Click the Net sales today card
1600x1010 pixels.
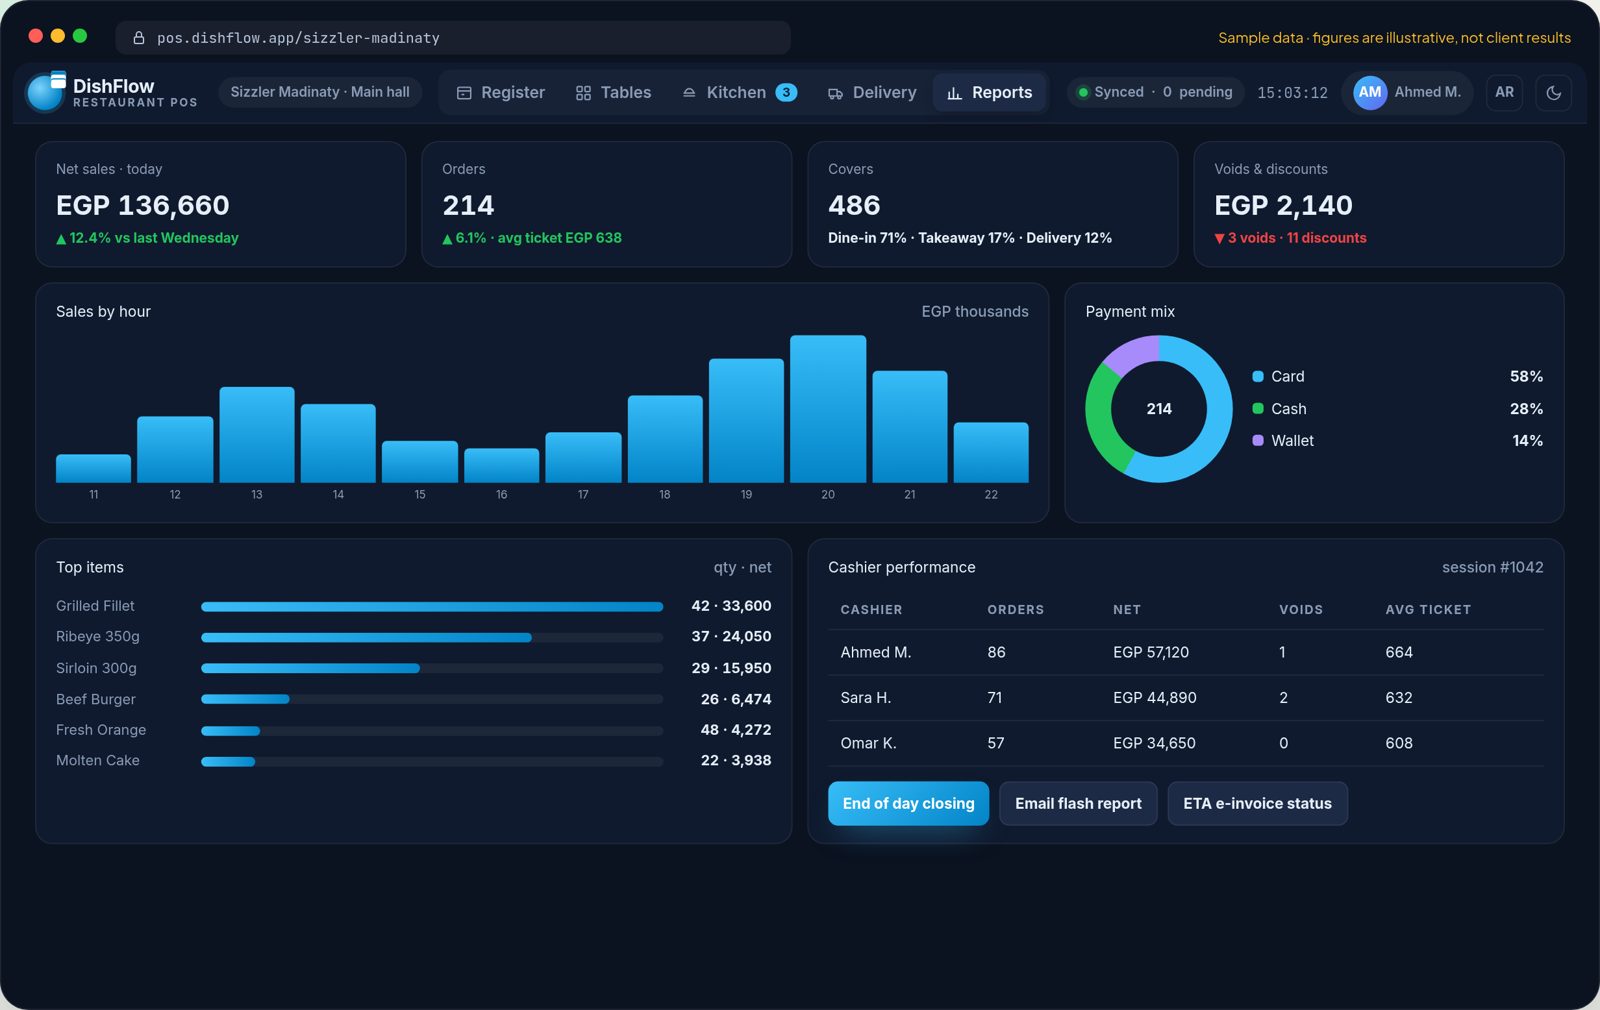click(221, 204)
